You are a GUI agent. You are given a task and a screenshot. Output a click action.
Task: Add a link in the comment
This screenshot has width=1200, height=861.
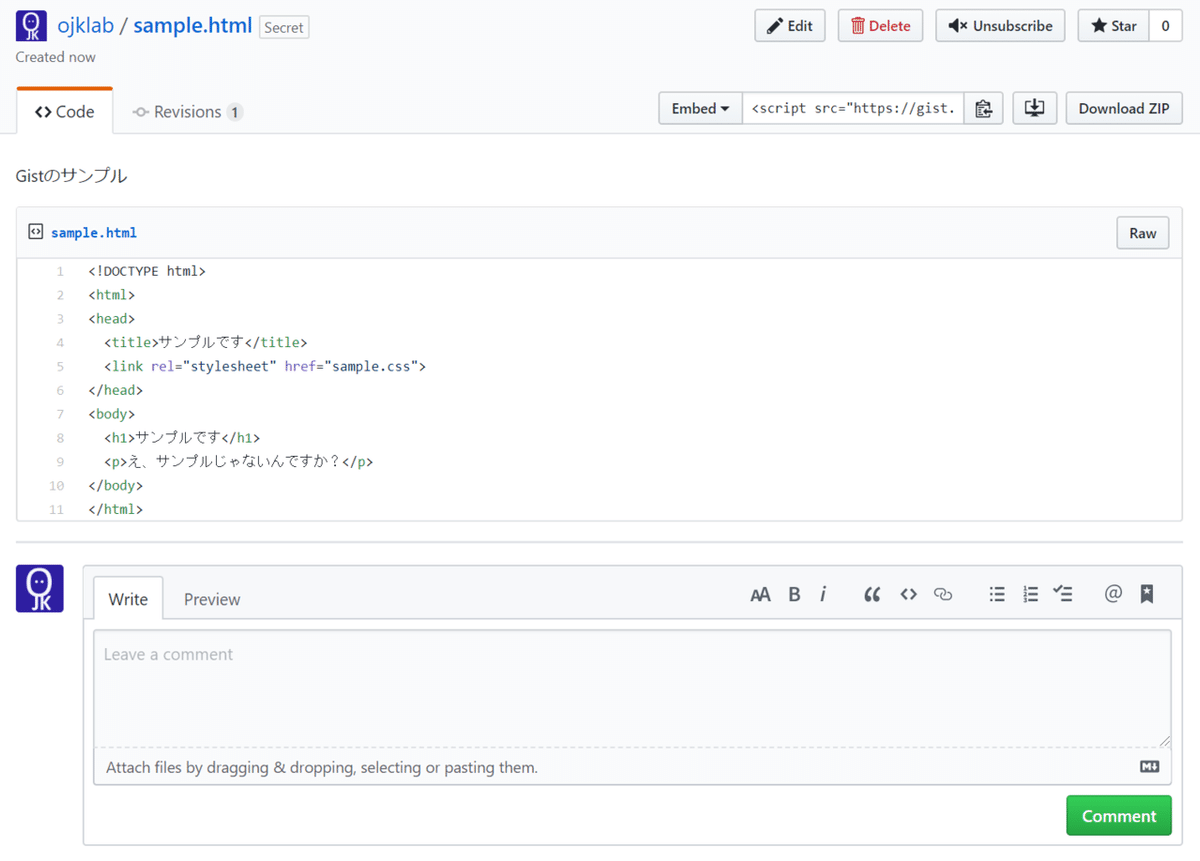pos(943,594)
